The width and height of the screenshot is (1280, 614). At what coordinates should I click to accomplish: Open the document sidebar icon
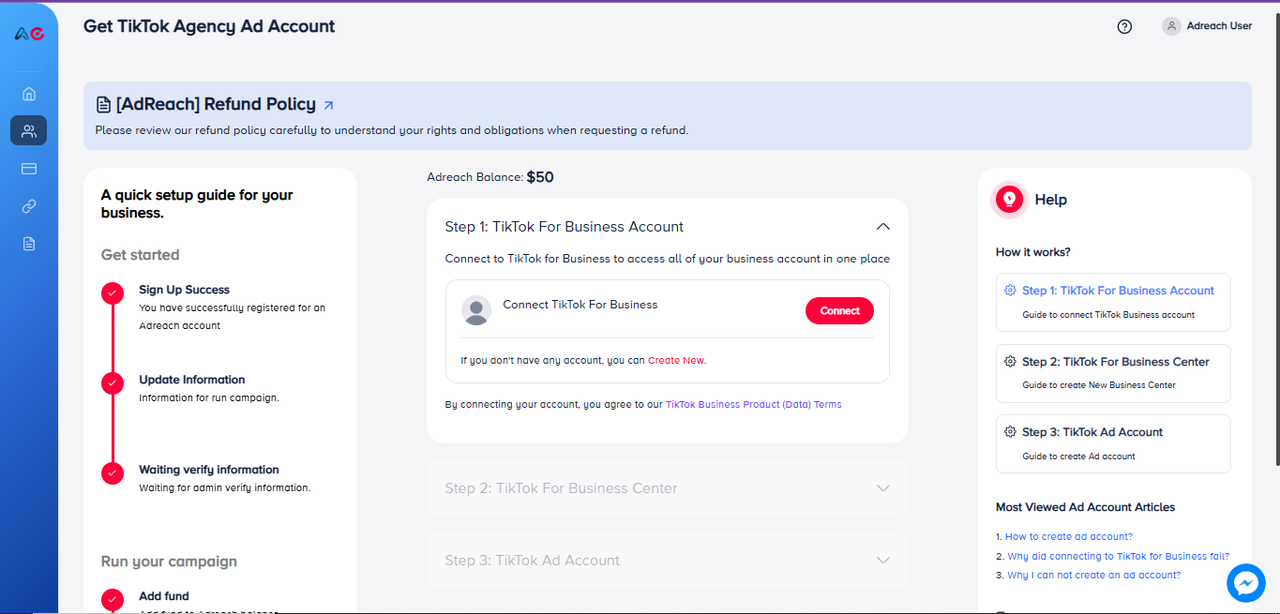click(29, 244)
